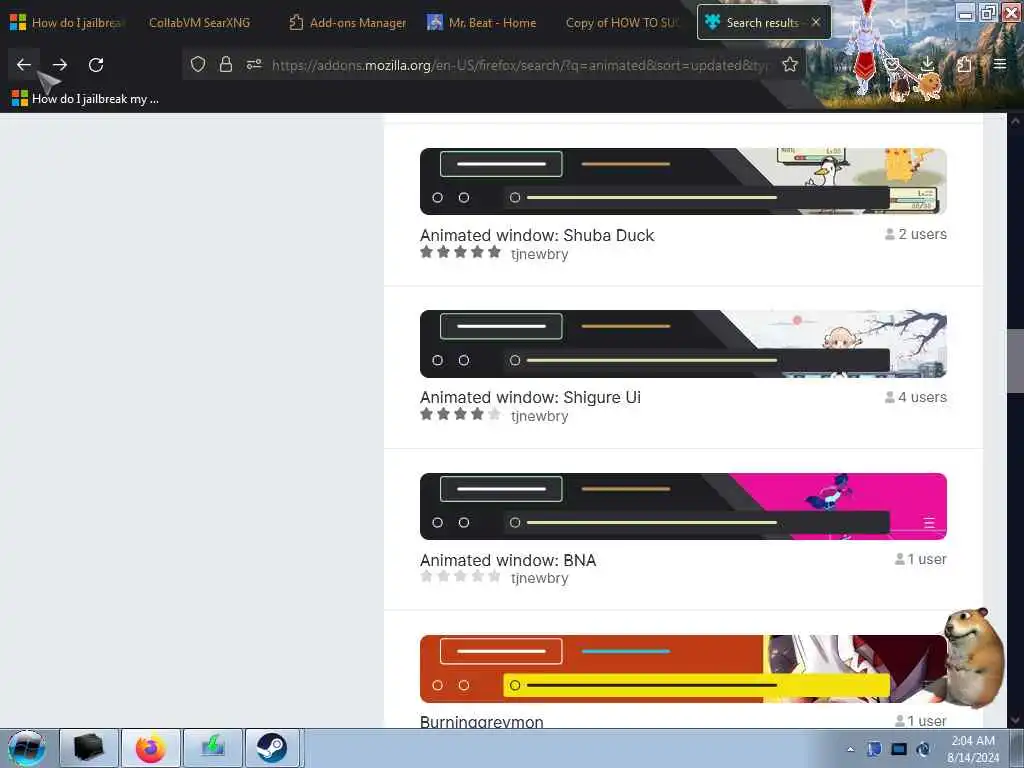Open the Burninggreymon theme title link
The height and width of the screenshot is (768, 1024).
click(x=481, y=722)
